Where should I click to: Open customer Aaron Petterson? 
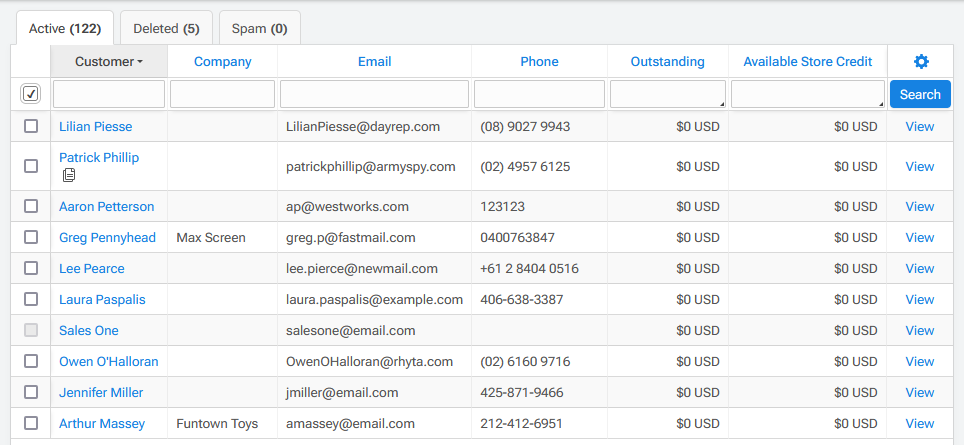pos(106,207)
